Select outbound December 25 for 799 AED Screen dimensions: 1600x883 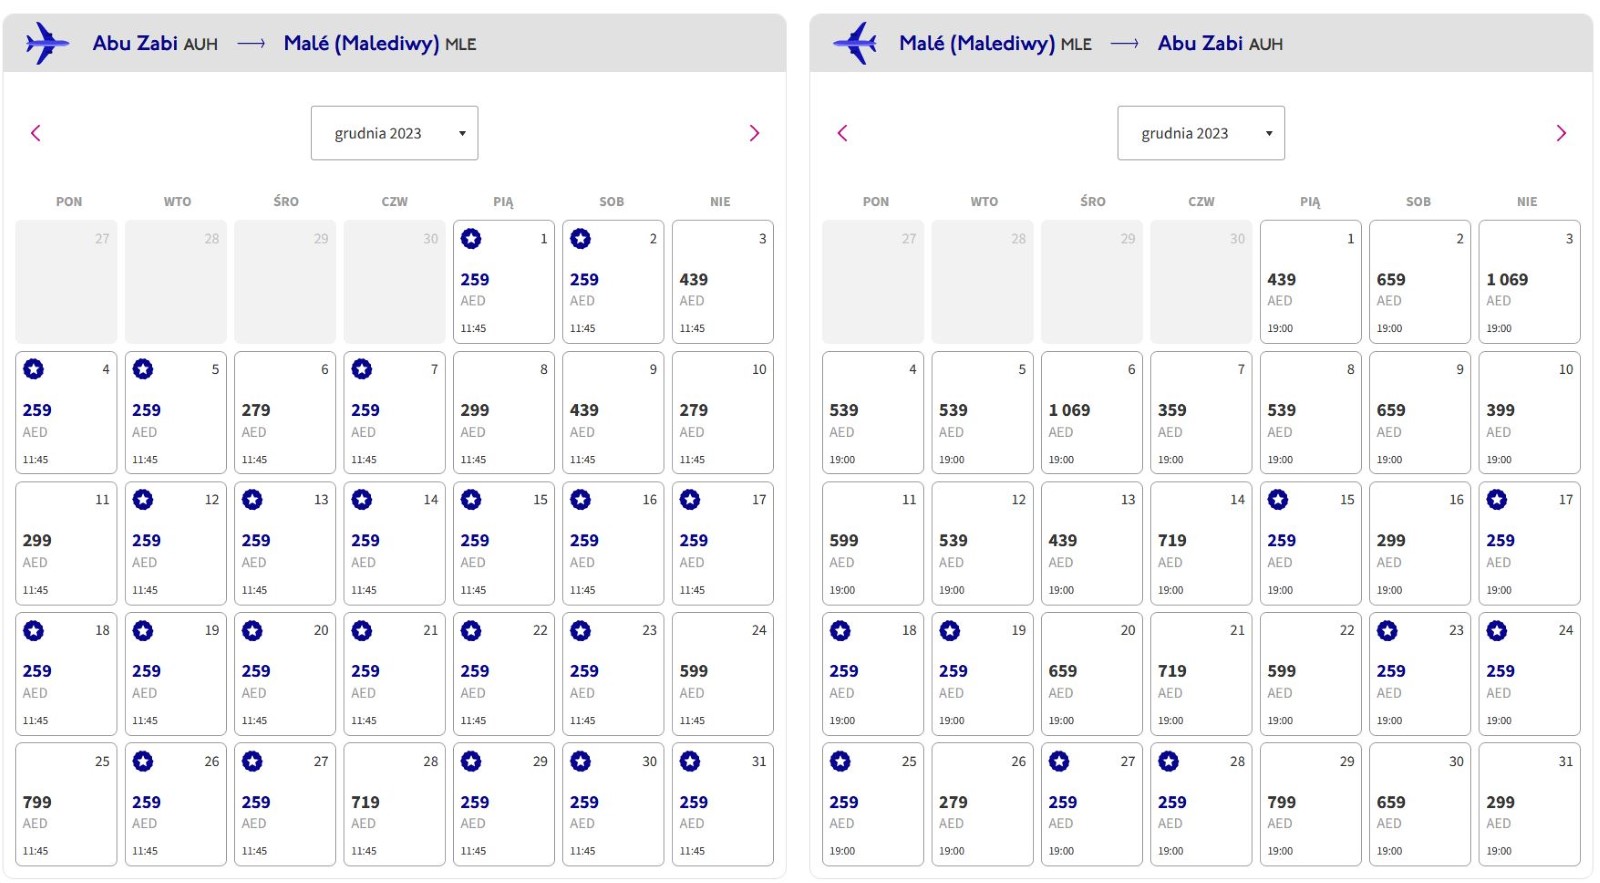[x=66, y=804]
